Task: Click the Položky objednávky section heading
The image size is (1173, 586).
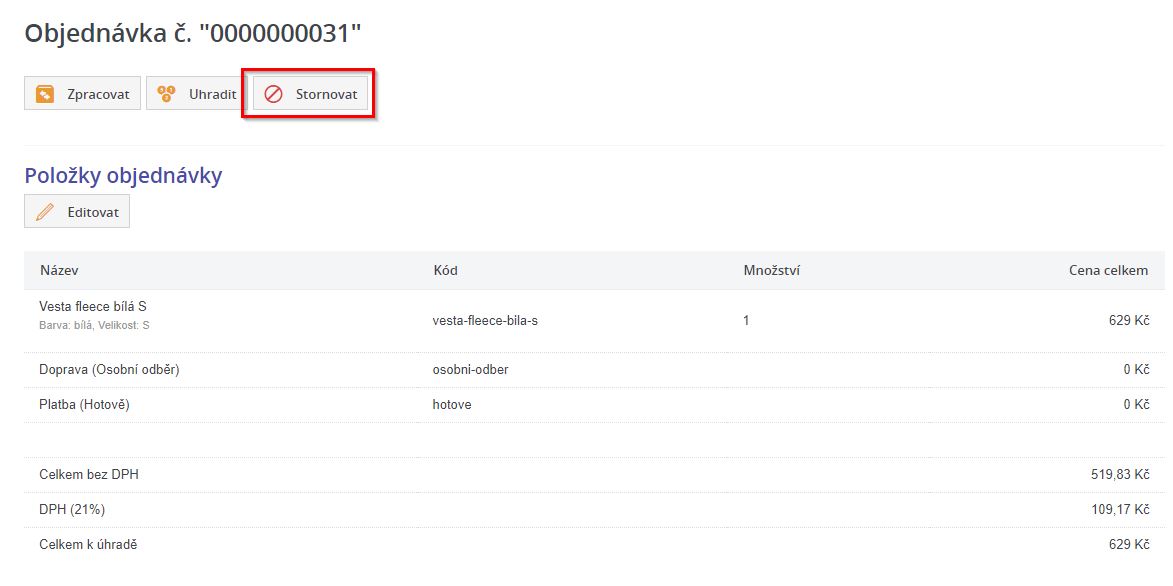Action: pos(123,176)
